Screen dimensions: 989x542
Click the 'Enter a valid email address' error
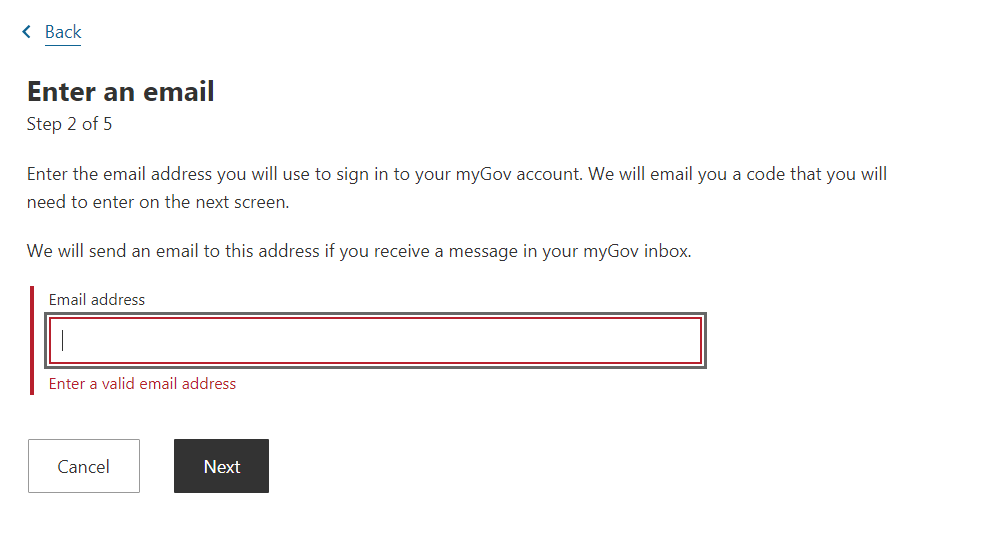143,384
